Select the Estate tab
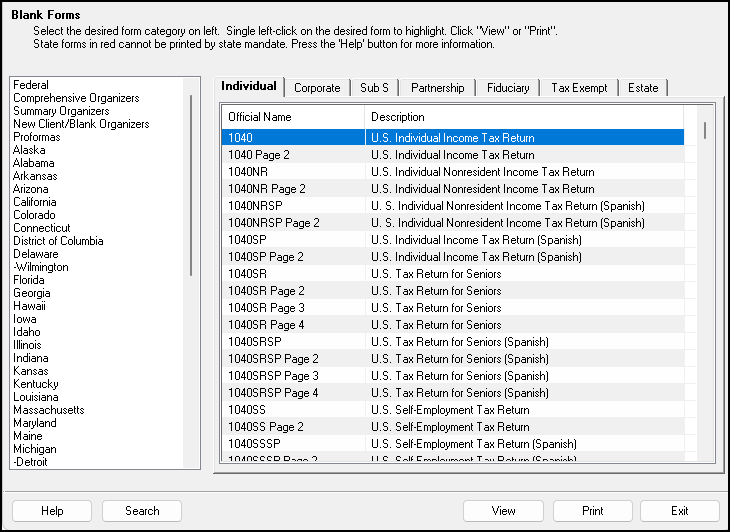 pyautogui.click(x=643, y=88)
